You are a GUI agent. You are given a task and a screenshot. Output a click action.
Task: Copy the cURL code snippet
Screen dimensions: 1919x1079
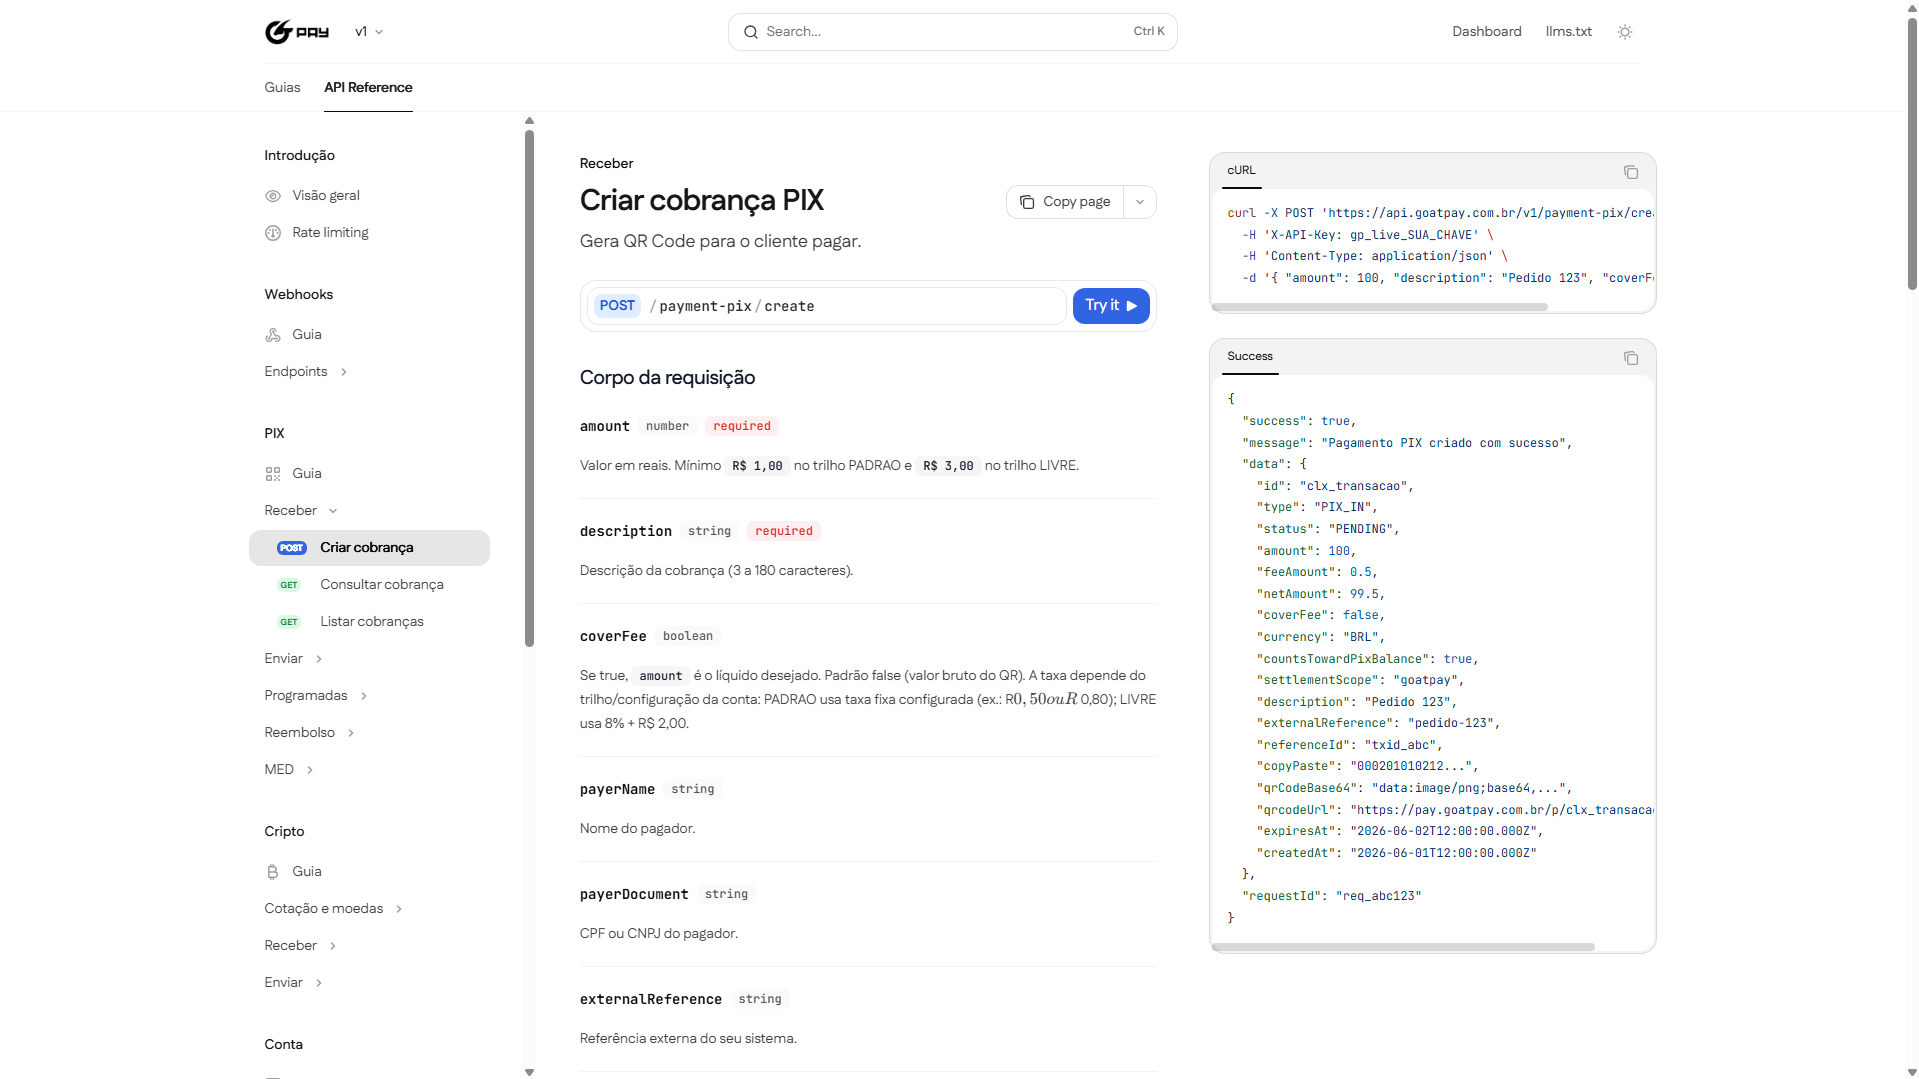pos(1631,172)
